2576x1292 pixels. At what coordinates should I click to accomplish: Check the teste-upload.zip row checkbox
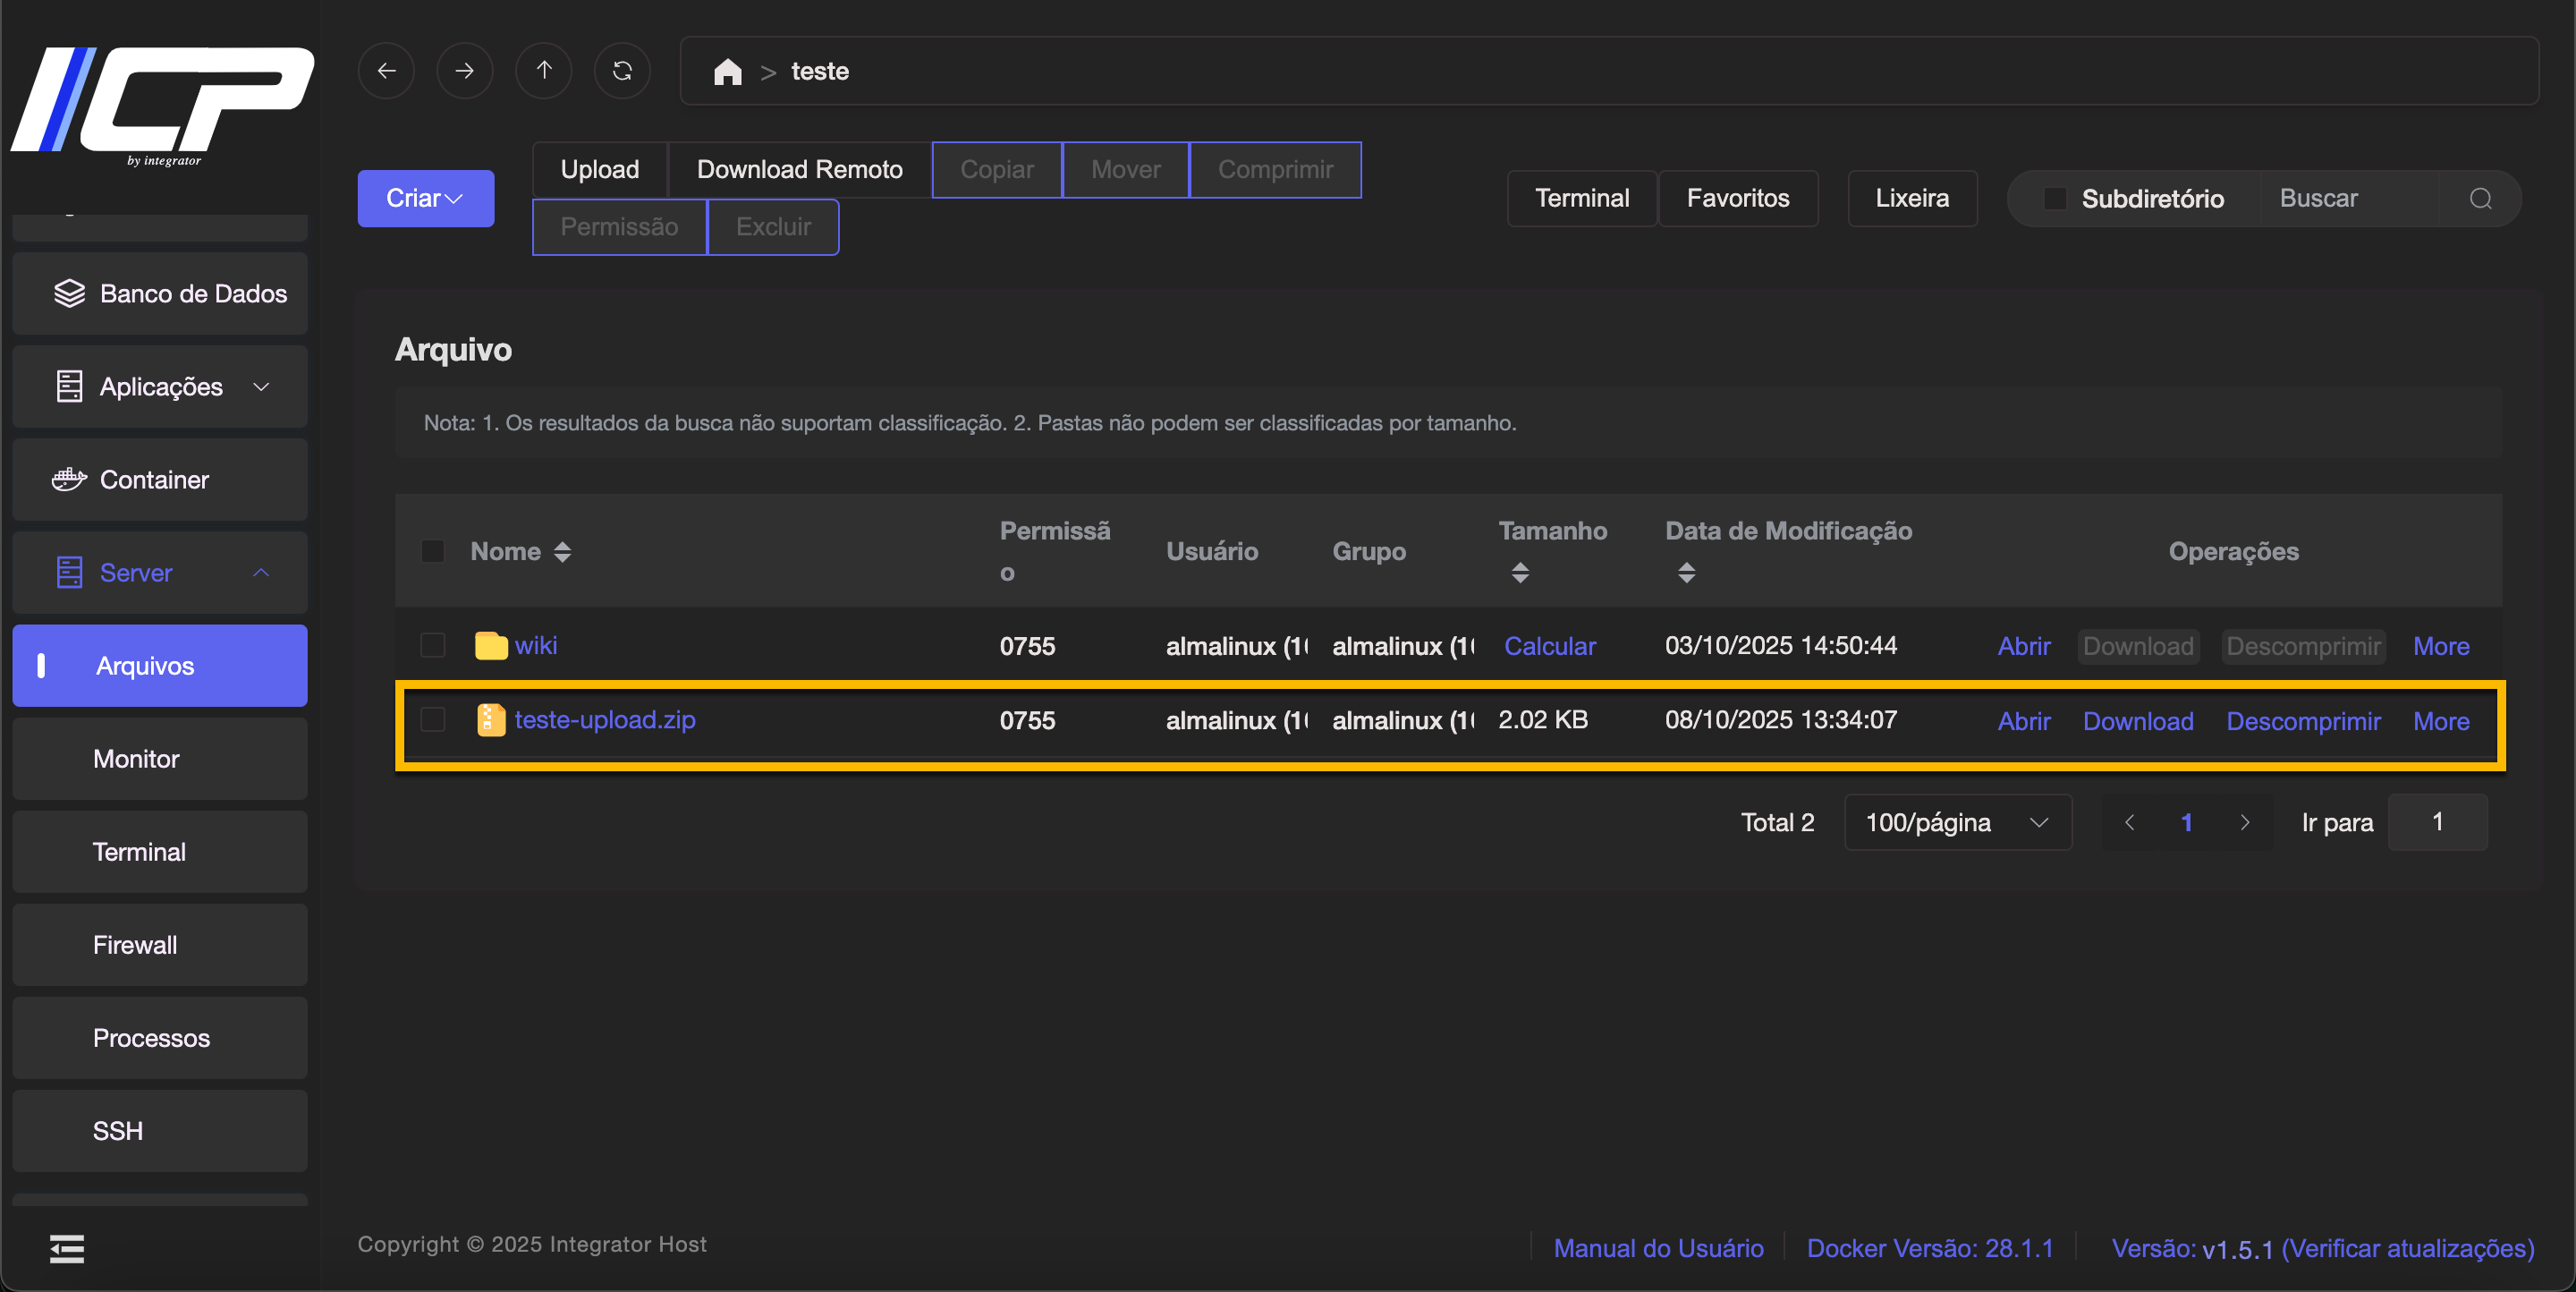433,720
